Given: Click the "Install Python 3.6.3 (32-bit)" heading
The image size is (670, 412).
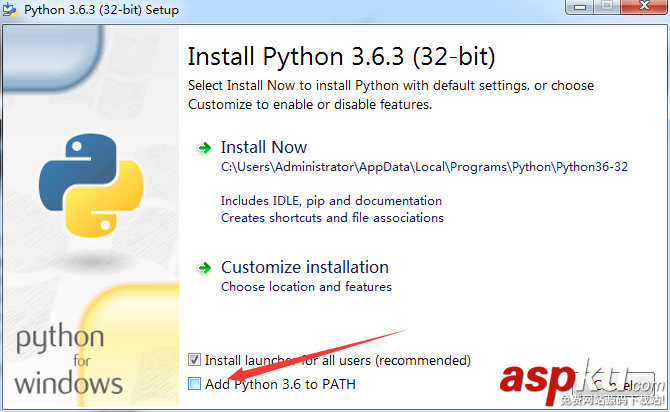Looking at the screenshot, I should tap(341, 54).
